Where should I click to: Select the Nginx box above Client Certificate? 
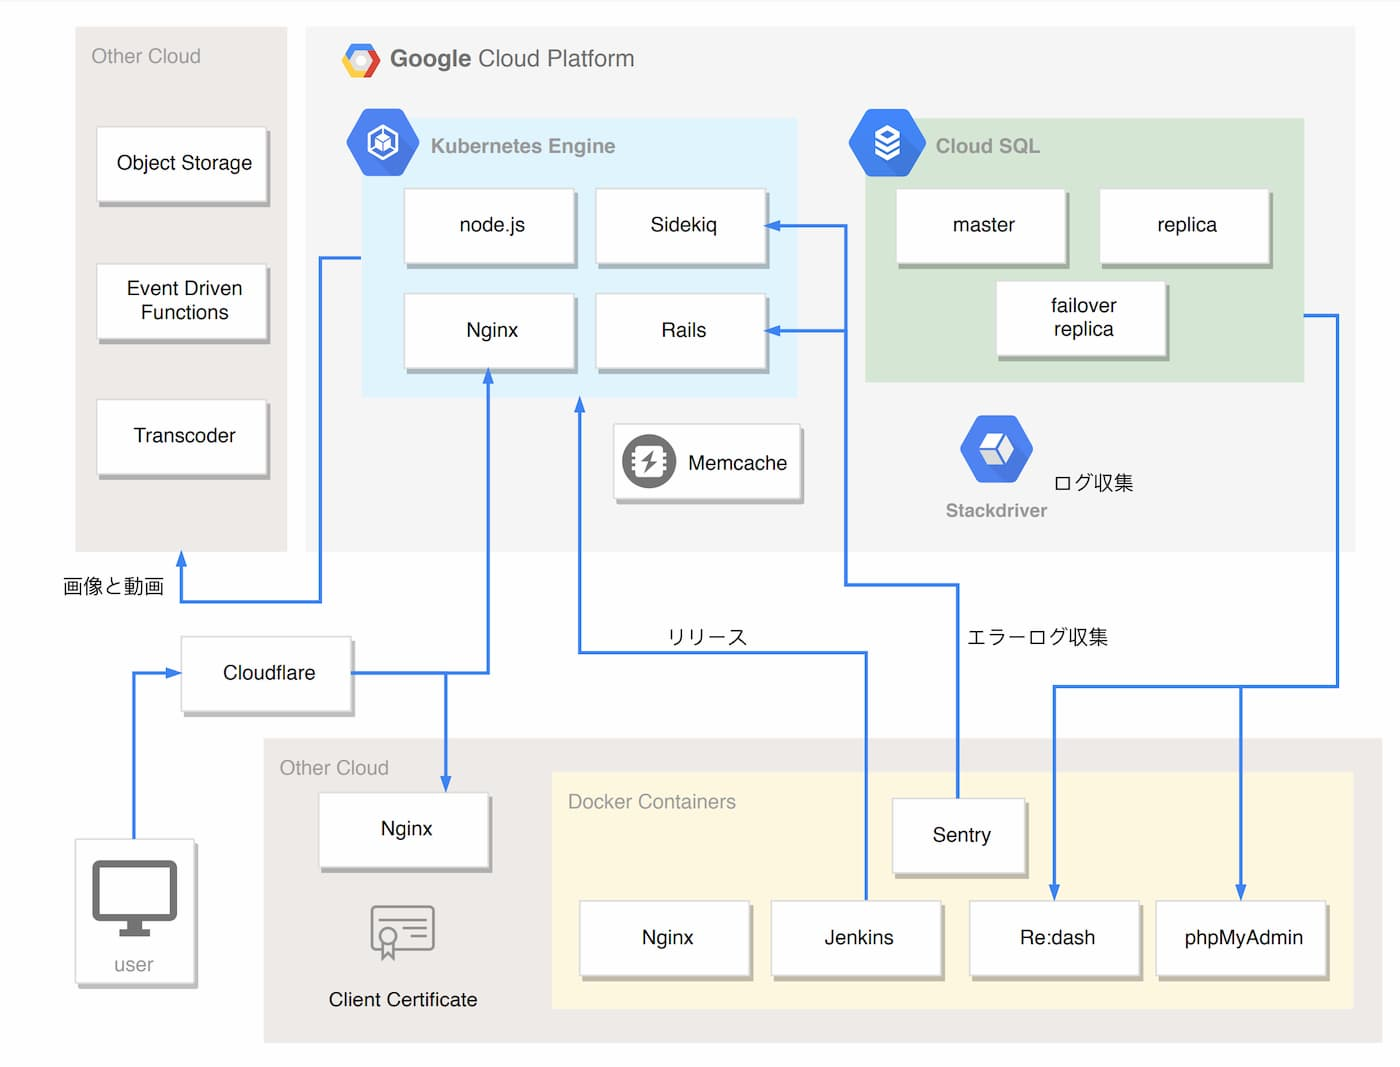pyautogui.click(x=406, y=831)
